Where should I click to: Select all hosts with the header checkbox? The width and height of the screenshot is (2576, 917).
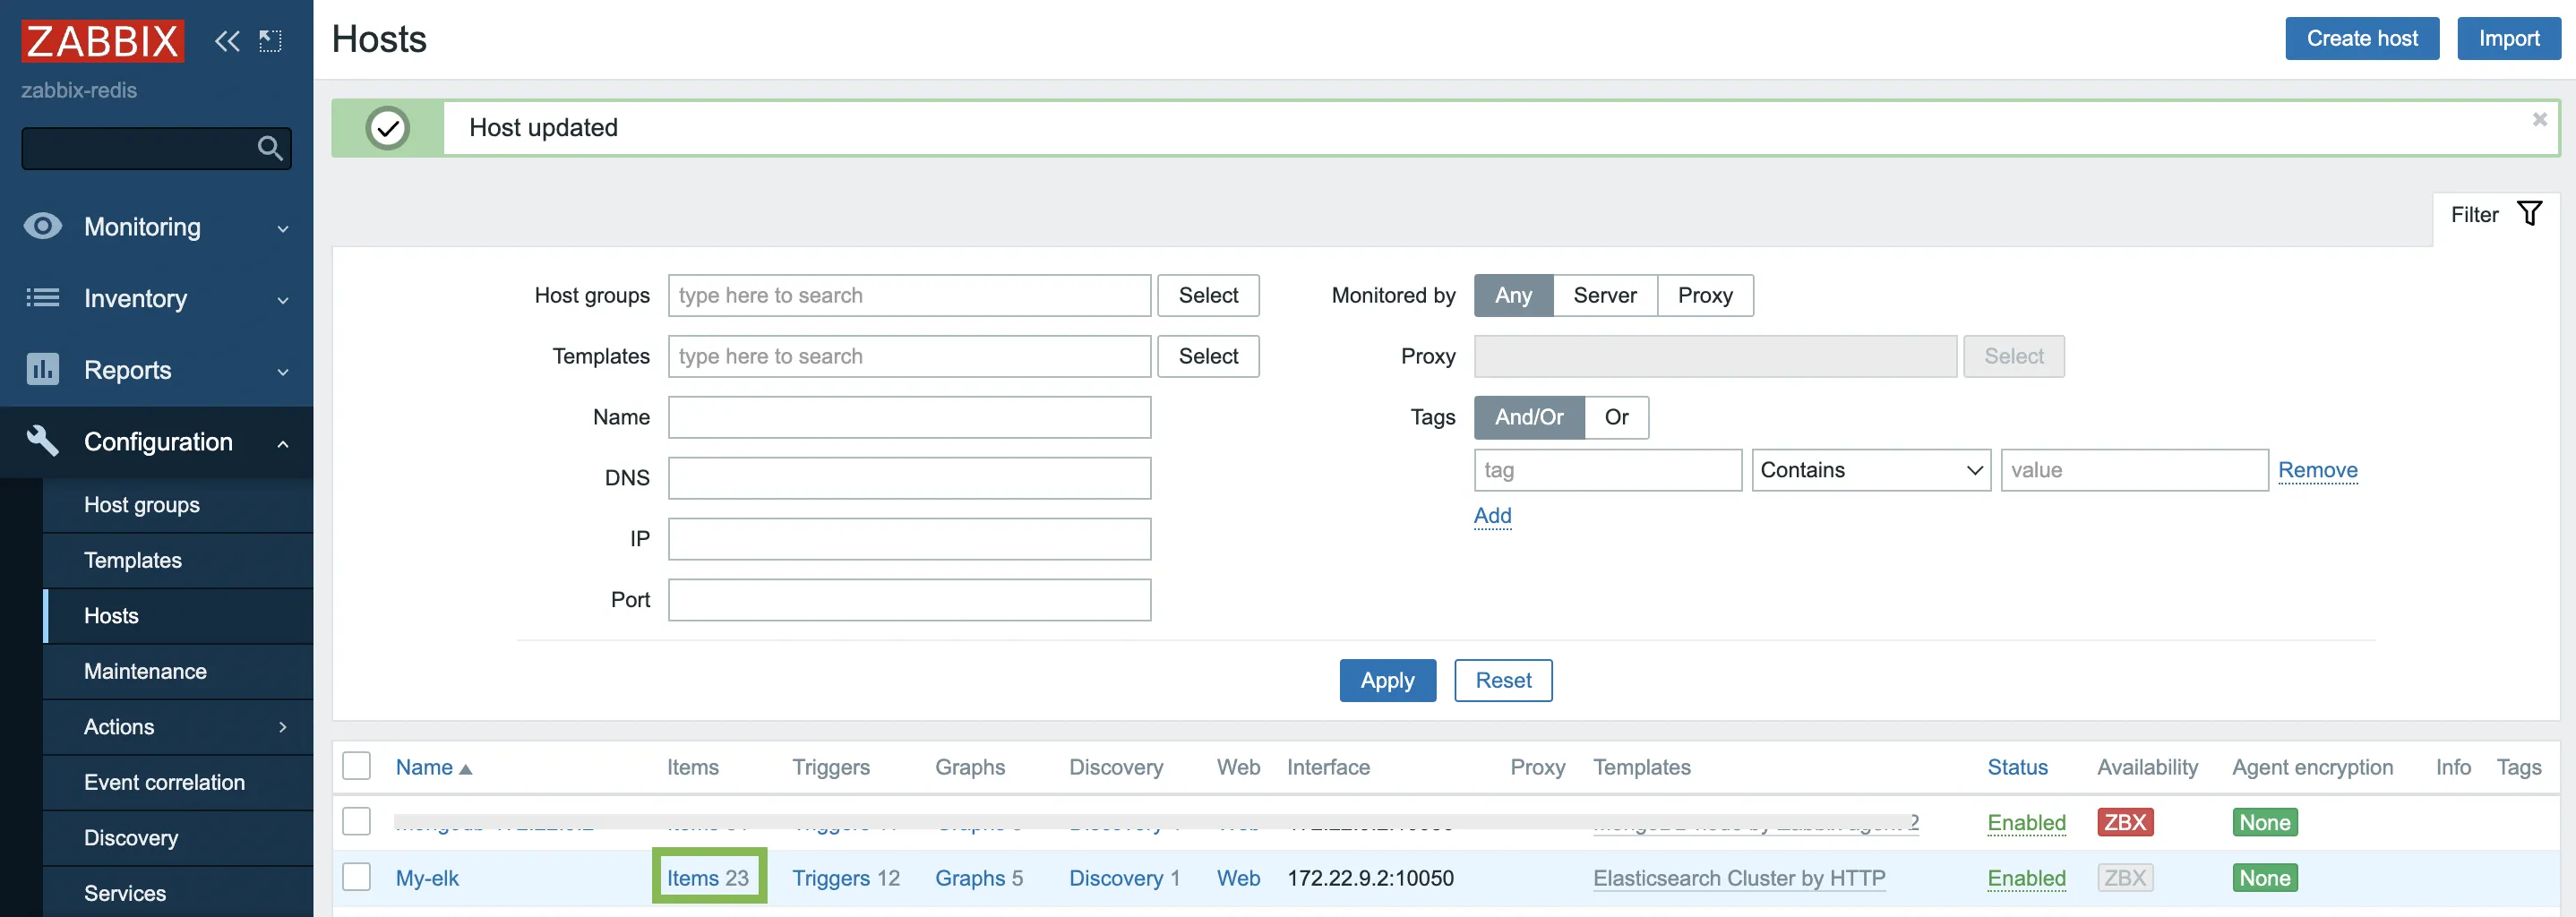point(356,765)
